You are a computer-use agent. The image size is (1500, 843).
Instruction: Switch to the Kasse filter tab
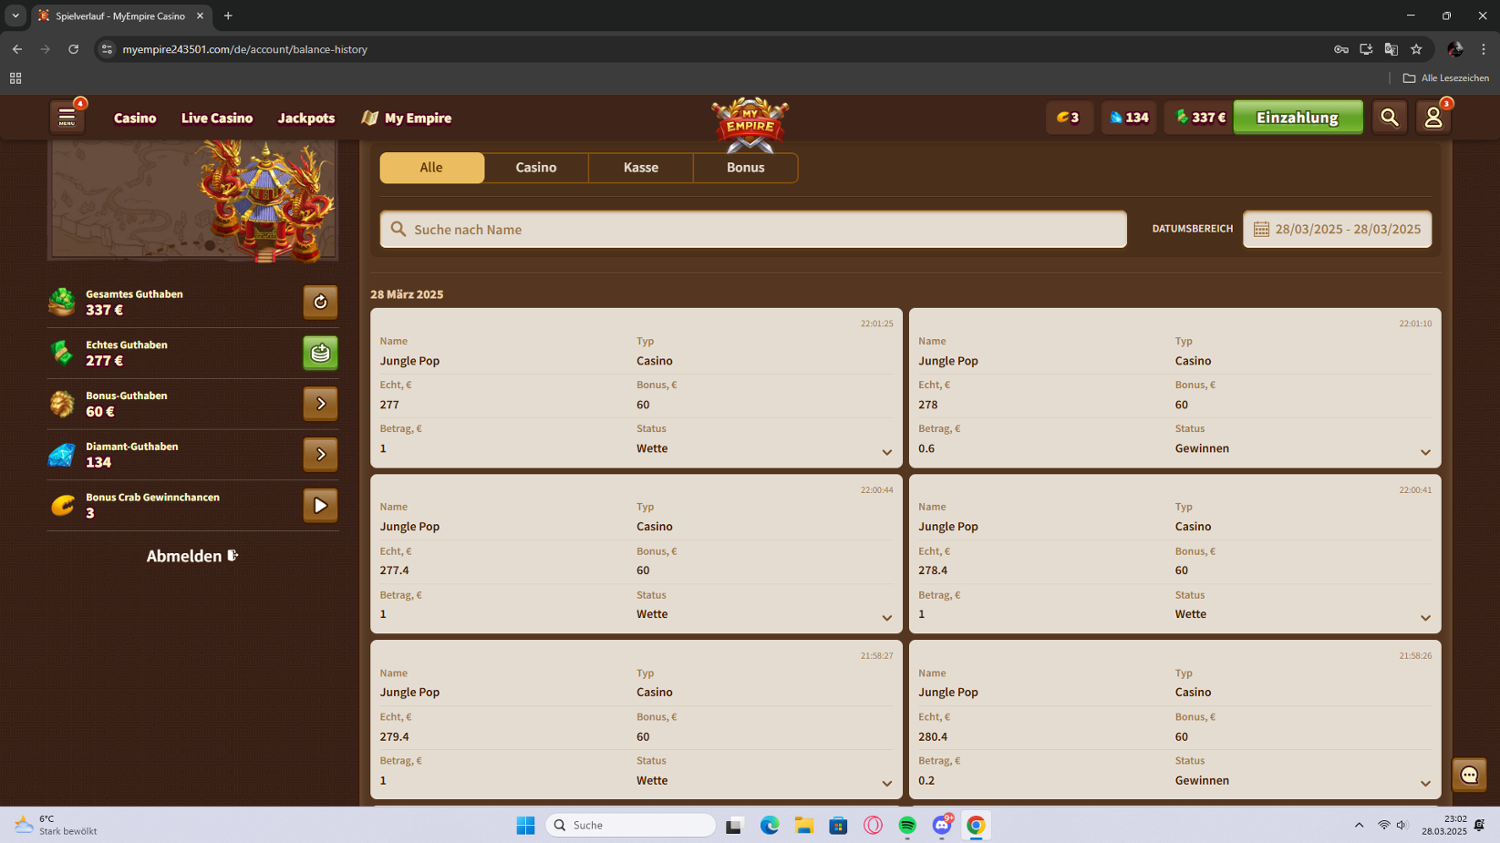(640, 168)
